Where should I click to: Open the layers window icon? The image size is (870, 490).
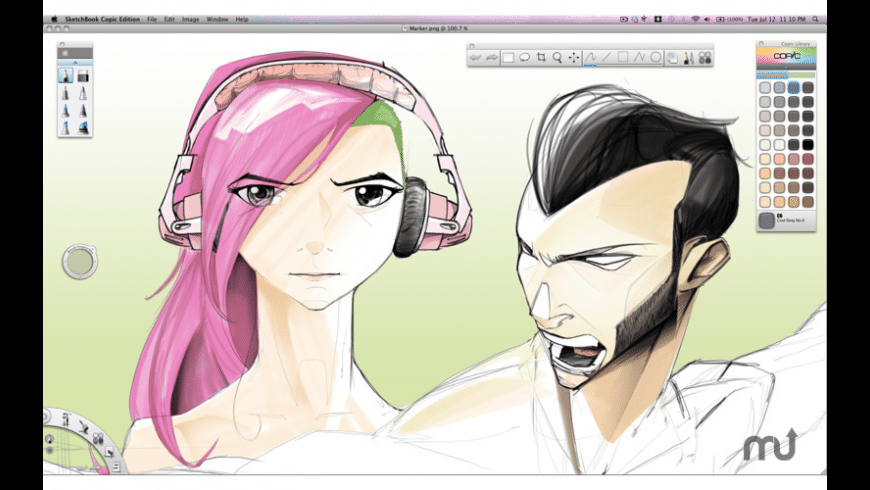(672, 58)
